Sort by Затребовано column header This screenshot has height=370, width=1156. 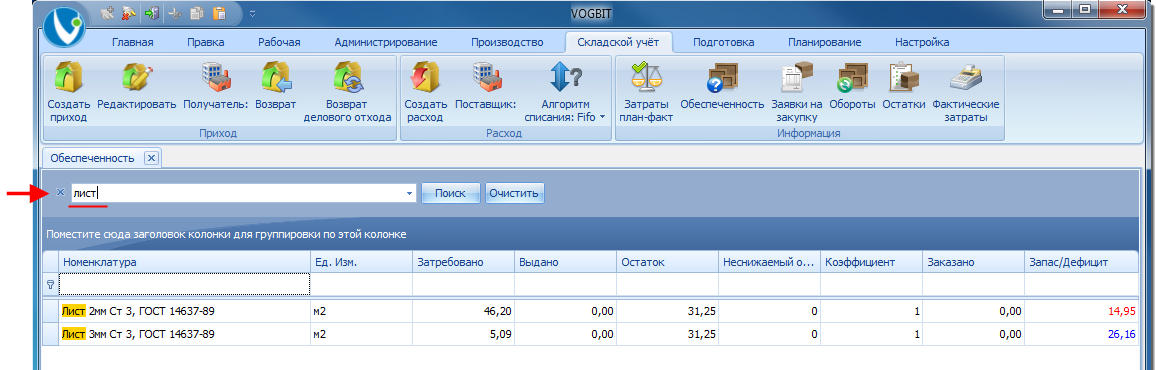[x=463, y=262]
